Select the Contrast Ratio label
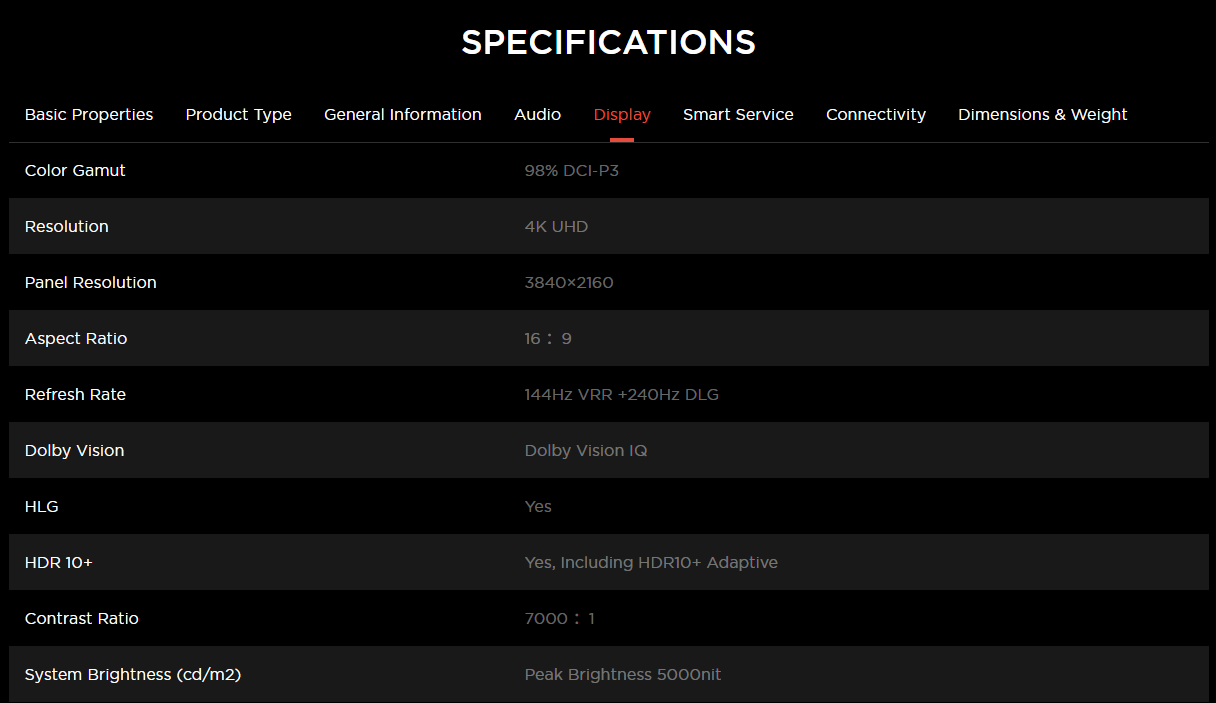Image resolution: width=1216 pixels, height=703 pixels. (81, 619)
